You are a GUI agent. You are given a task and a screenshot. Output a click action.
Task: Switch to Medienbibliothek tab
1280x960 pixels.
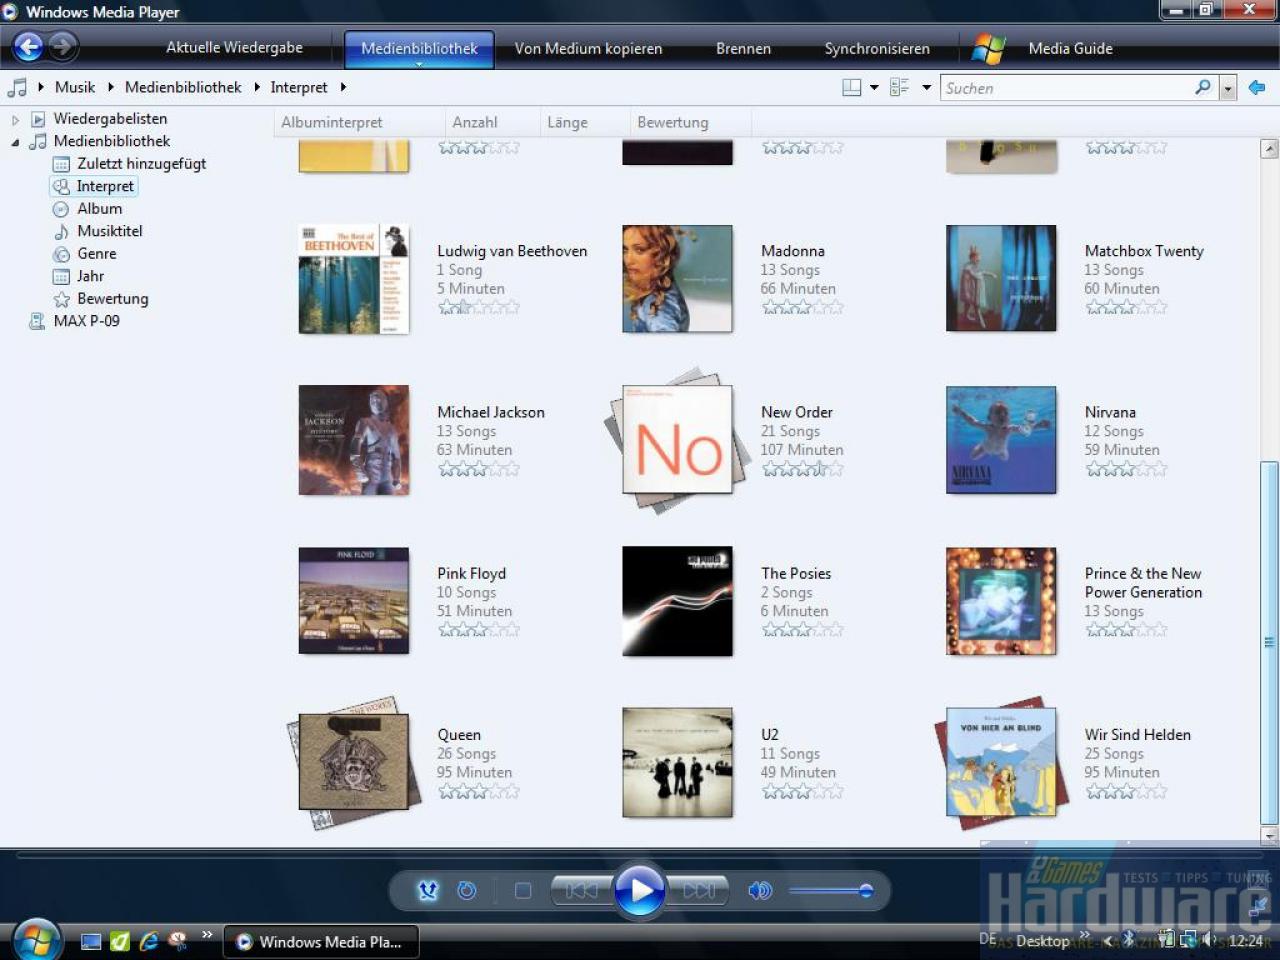coord(419,48)
